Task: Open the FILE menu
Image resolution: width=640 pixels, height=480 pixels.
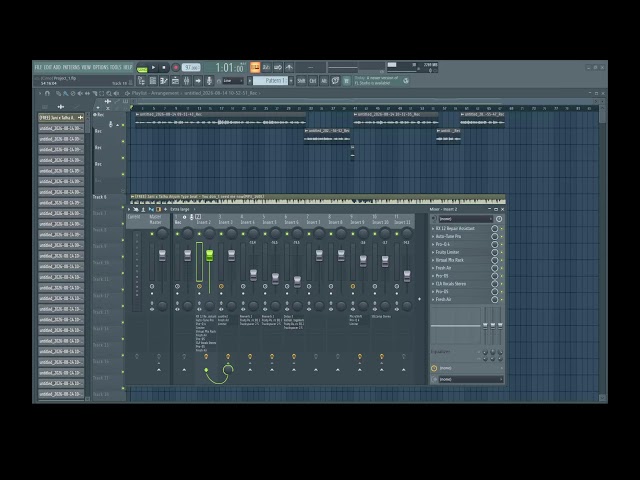Action: 38,67
